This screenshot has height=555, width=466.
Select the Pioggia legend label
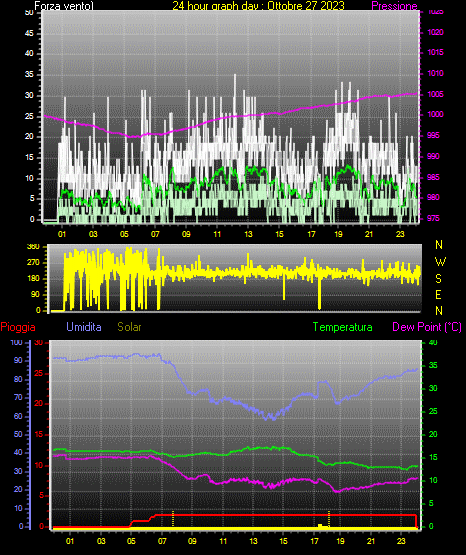[x=18, y=327]
